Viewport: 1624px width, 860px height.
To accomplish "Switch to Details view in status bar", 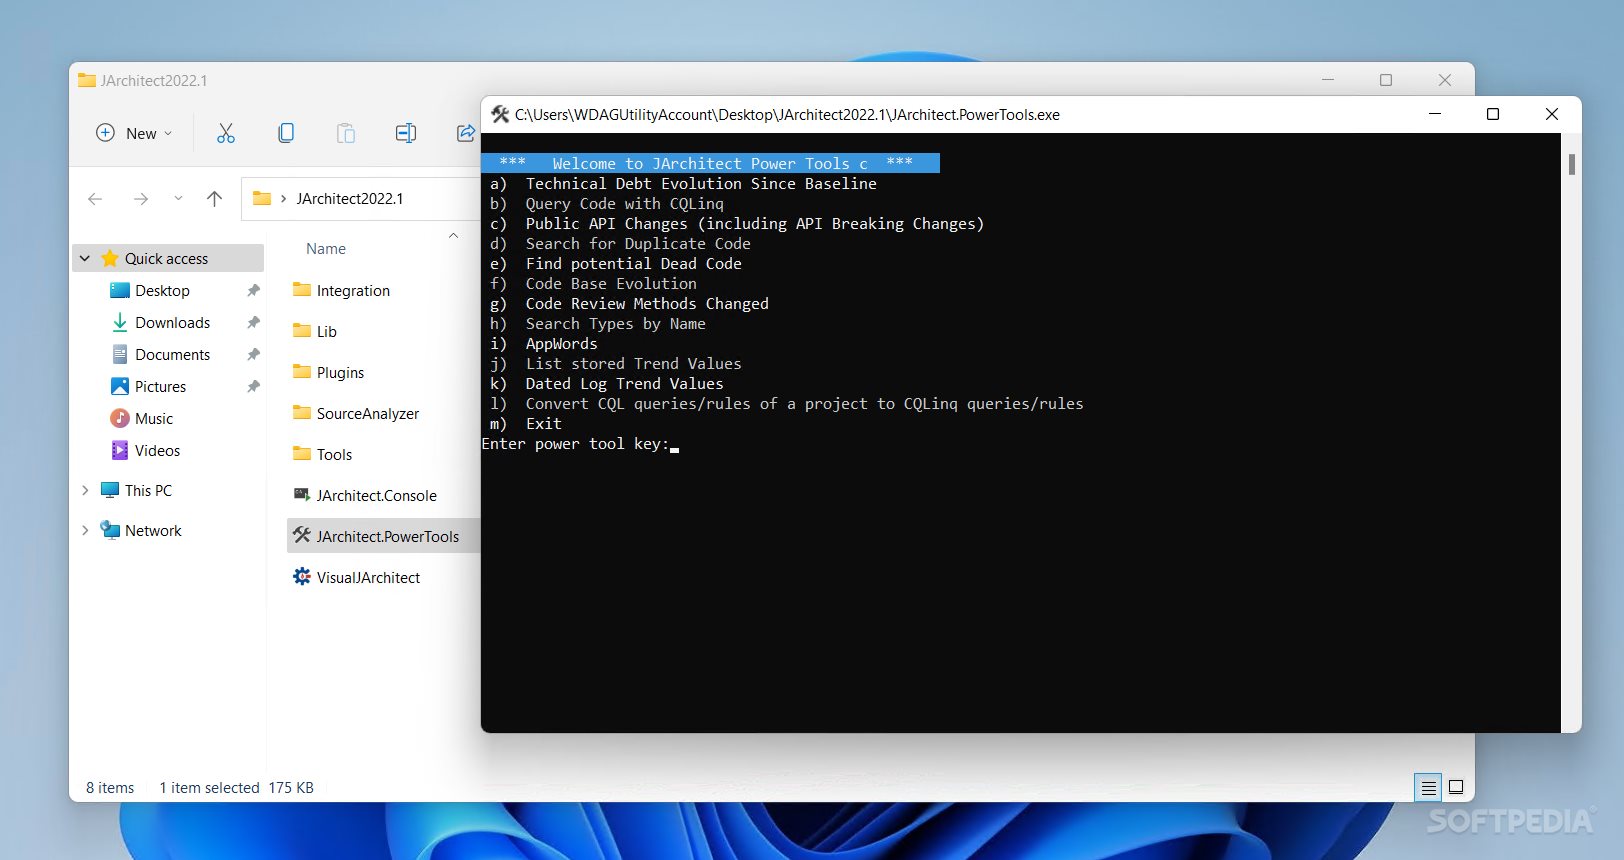I will [x=1428, y=788].
